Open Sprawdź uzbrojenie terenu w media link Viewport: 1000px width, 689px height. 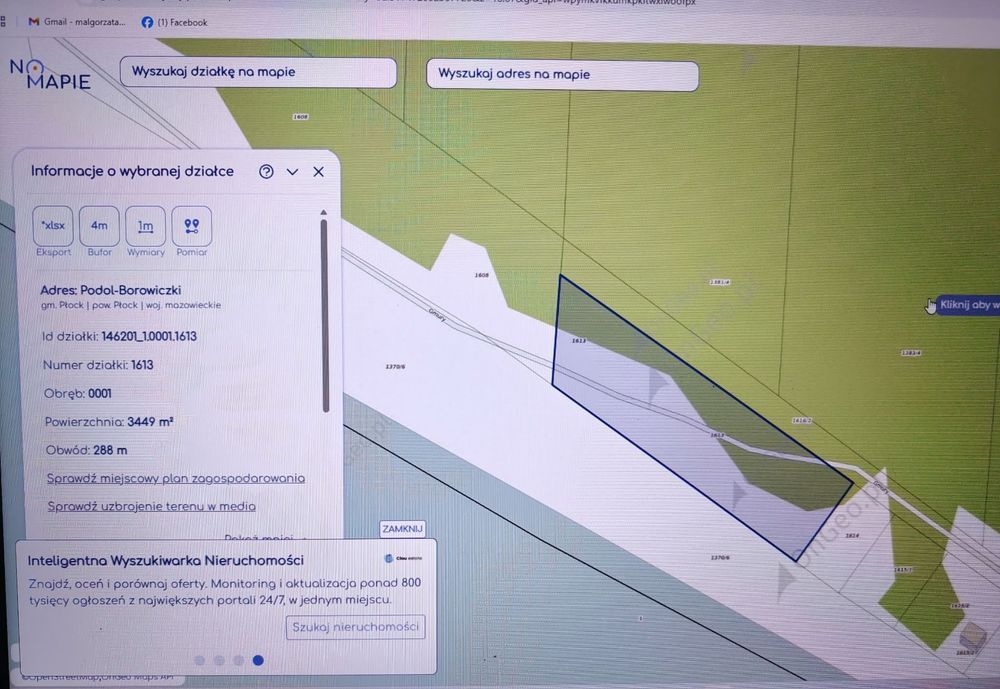tap(152, 506)
